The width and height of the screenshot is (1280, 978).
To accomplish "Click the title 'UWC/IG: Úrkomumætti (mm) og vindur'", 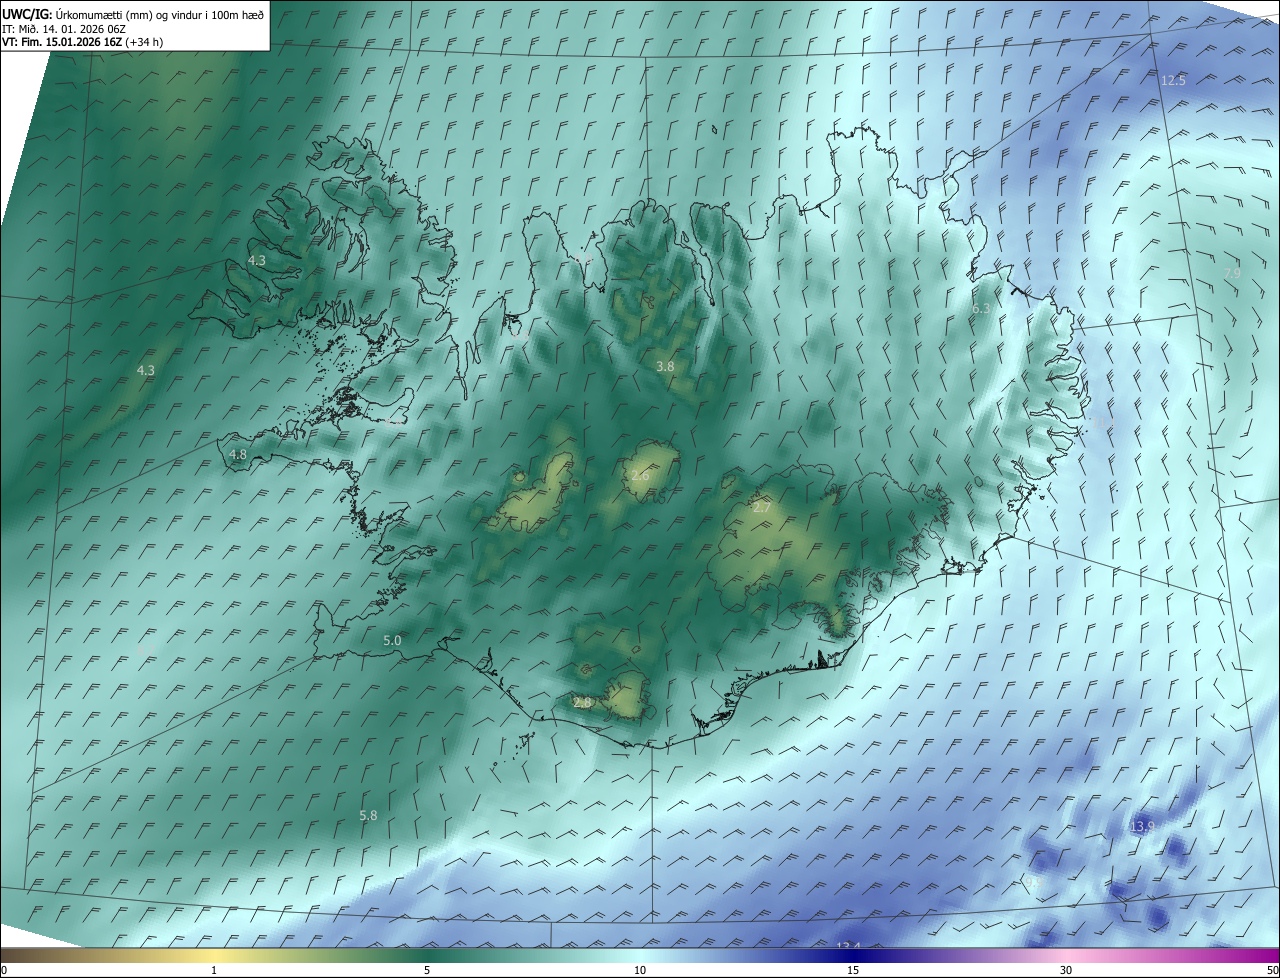I will click(134, 13).
